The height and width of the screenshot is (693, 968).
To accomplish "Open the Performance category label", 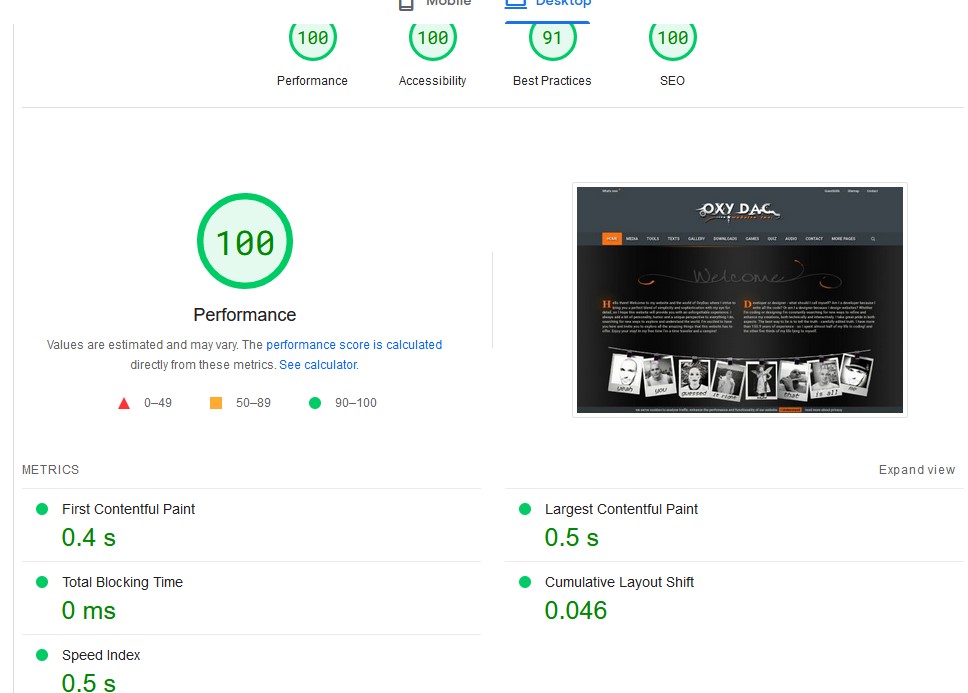I will pyautogui.click(x=312, y=81).
